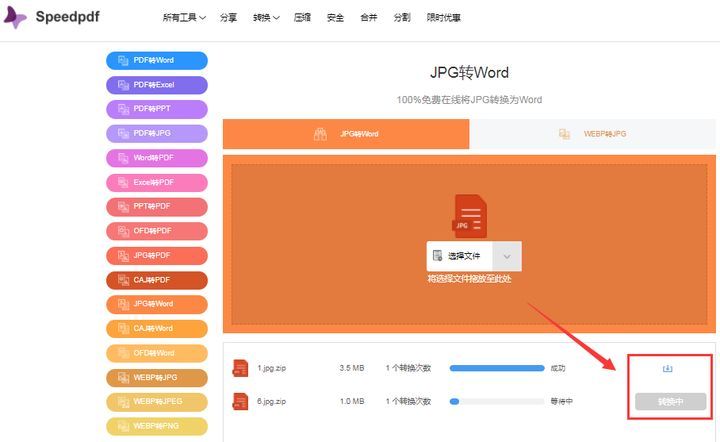Click the CAJ转PDF sidebar icon
This screenshot has height=442, width=720.
[x=123, y=280]
